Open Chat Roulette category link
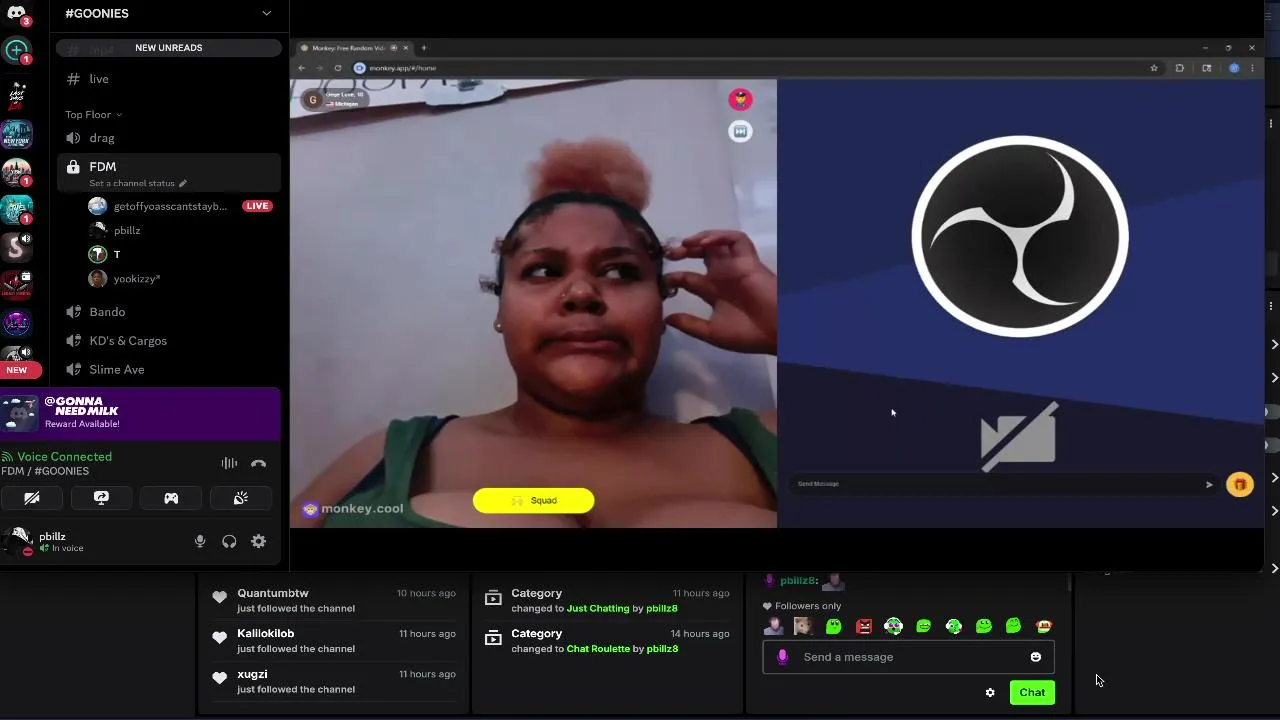This screenshot has height=720, width=1280. click(598, 649)
